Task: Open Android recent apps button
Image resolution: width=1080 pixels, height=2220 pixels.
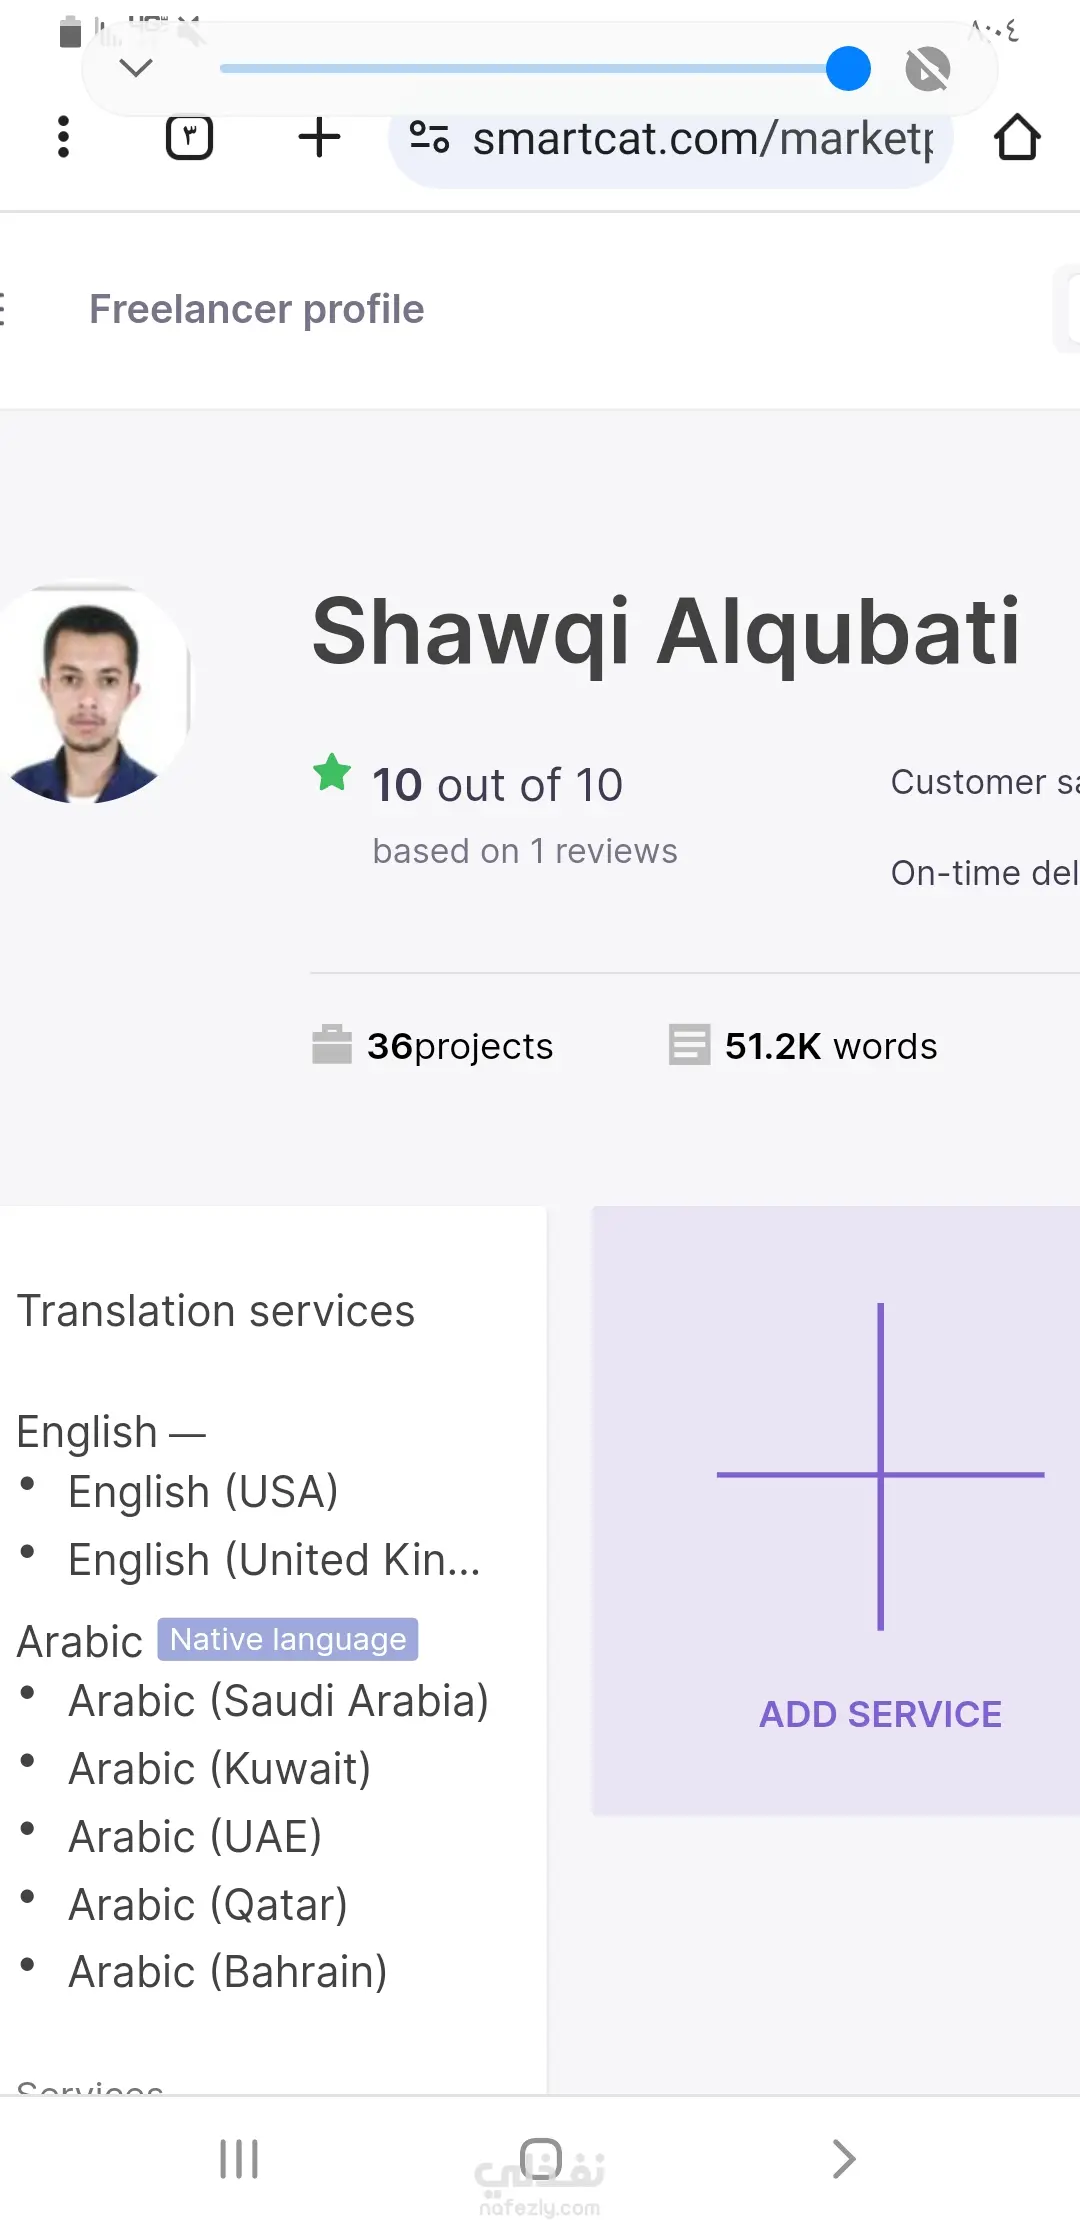Action: 239,2159
